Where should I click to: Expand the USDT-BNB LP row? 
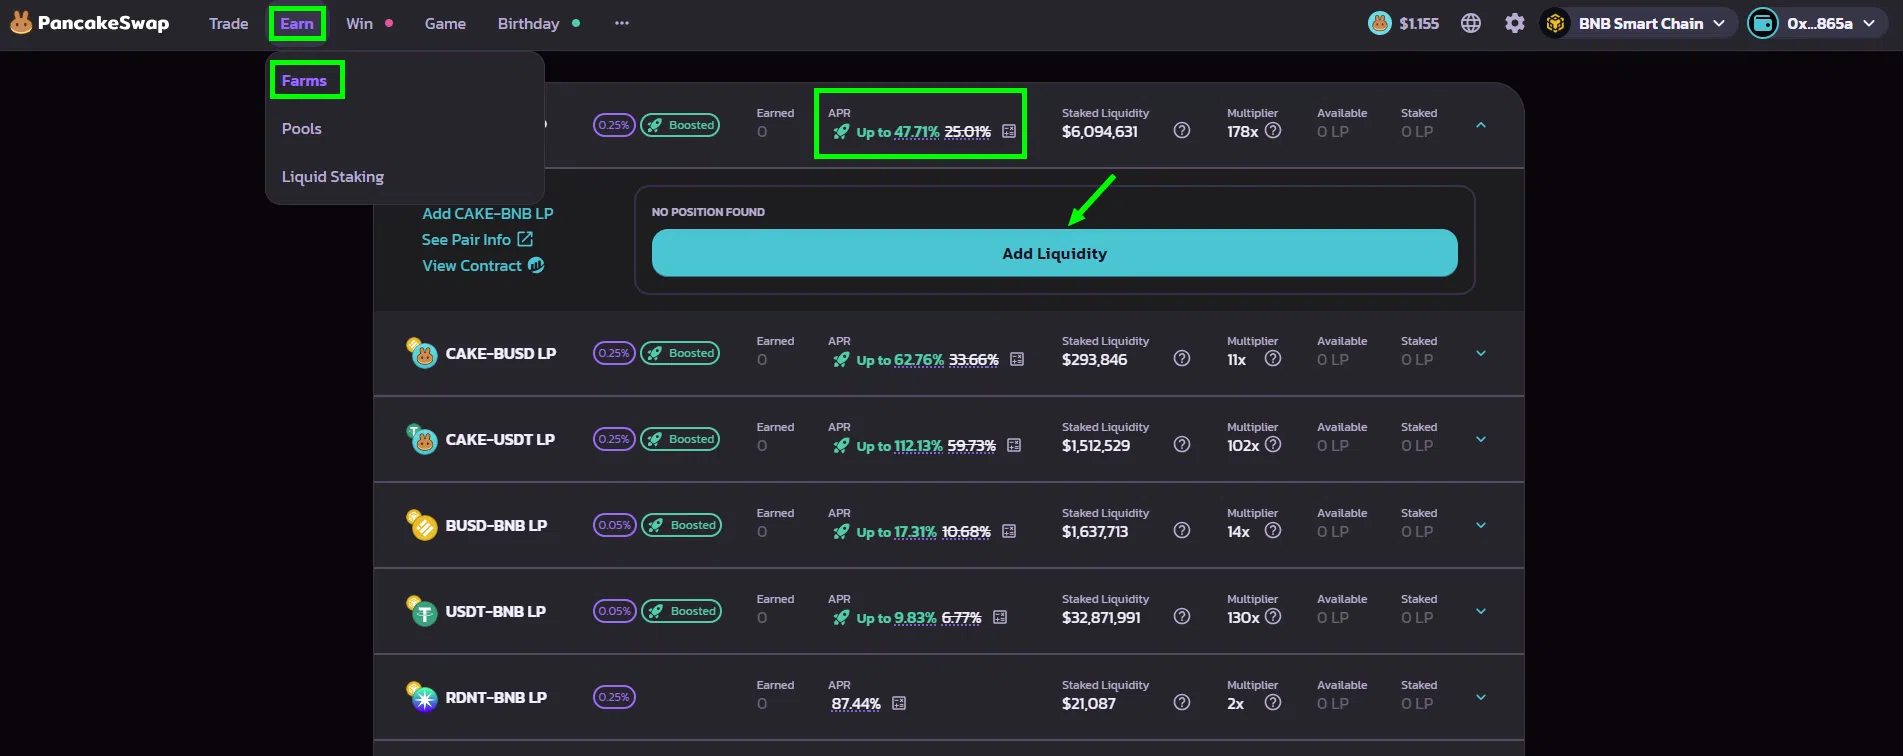1481,611
